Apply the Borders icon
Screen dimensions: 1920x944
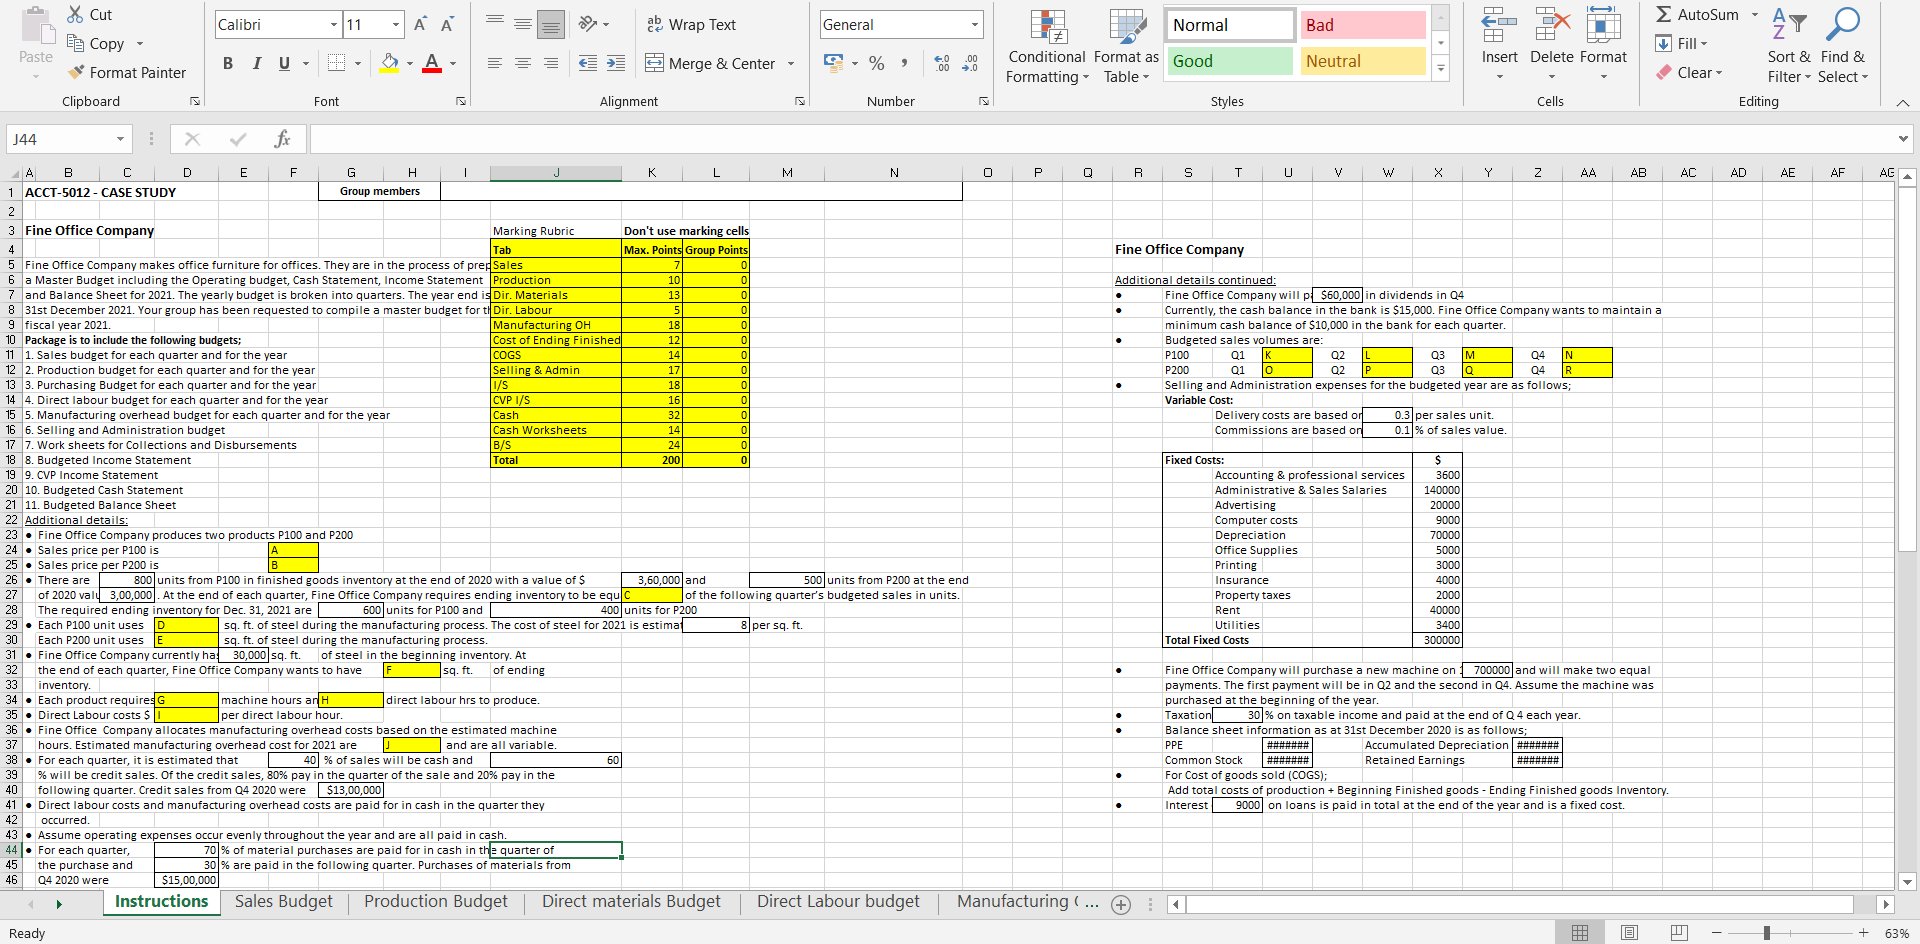[x=336, y=63]
